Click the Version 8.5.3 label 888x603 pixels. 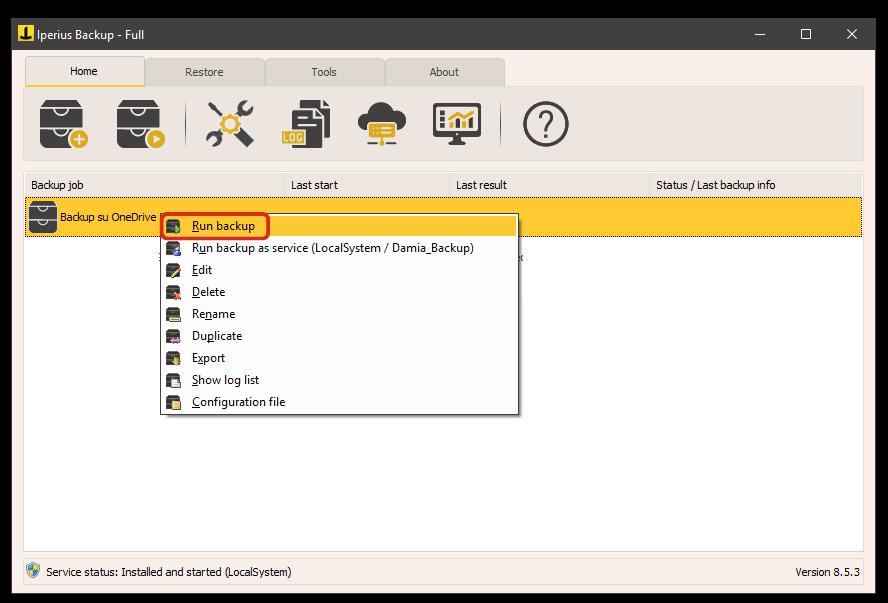click(827, 572)
